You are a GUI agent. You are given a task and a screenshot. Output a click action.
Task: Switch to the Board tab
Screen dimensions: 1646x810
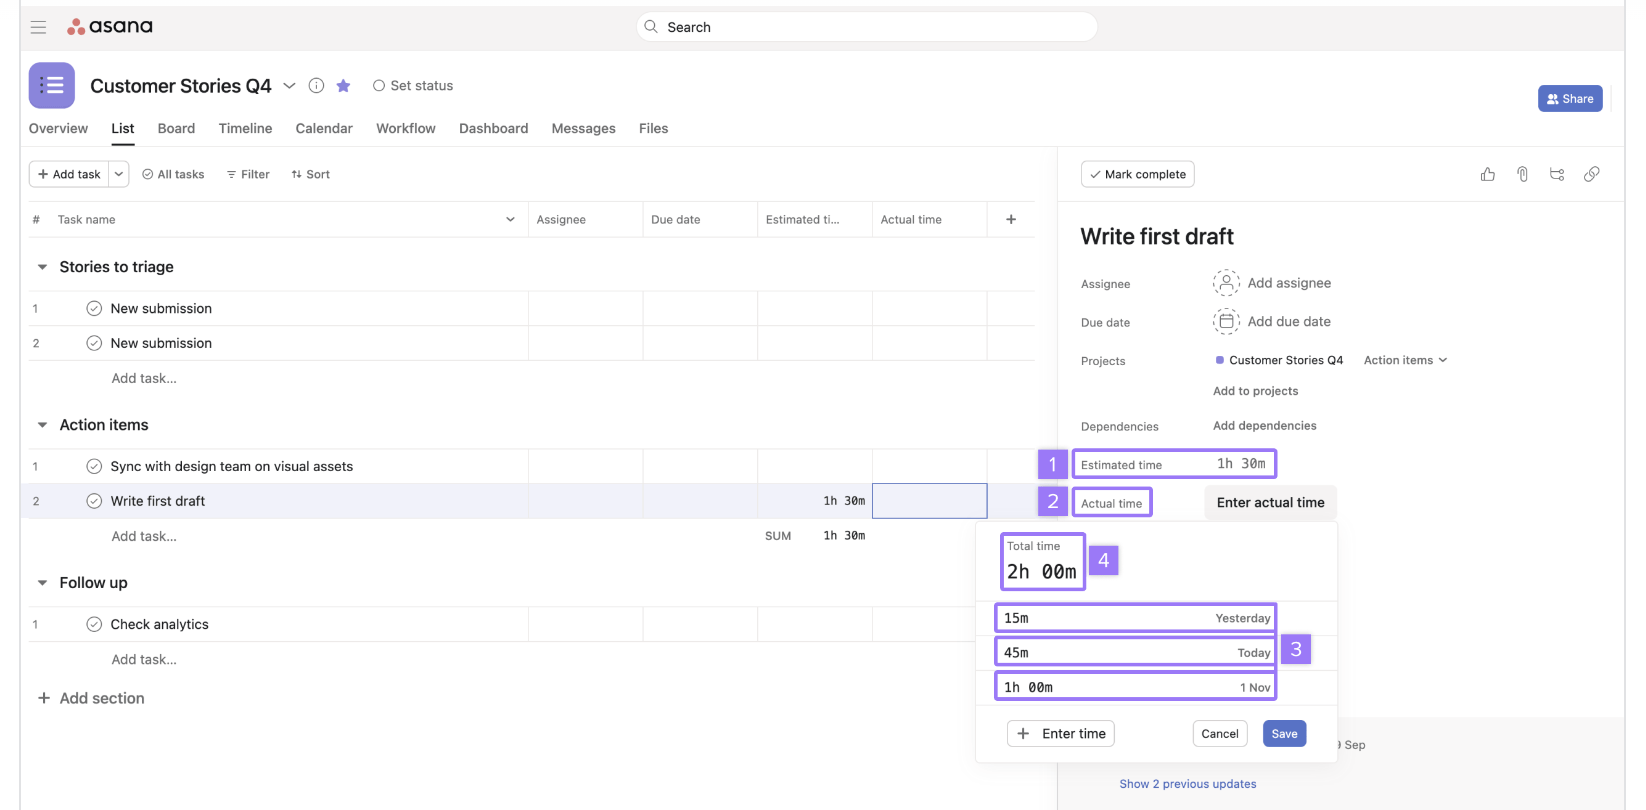[176, 128]
